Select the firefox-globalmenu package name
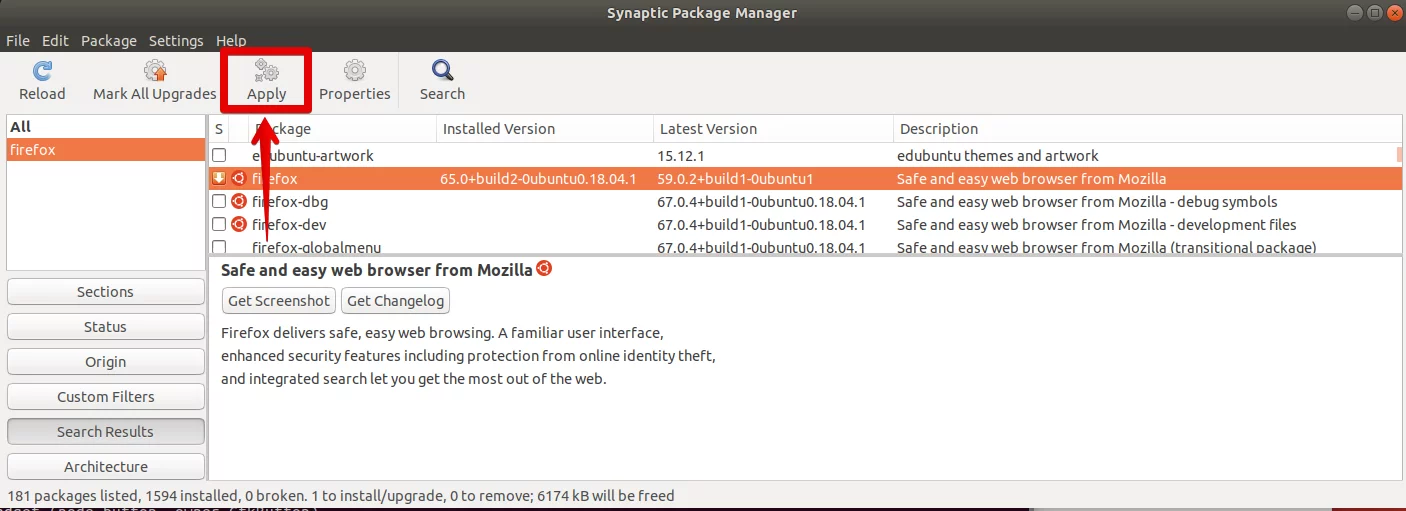Screen dimensions: 1406x511 (x=317, y=247)
